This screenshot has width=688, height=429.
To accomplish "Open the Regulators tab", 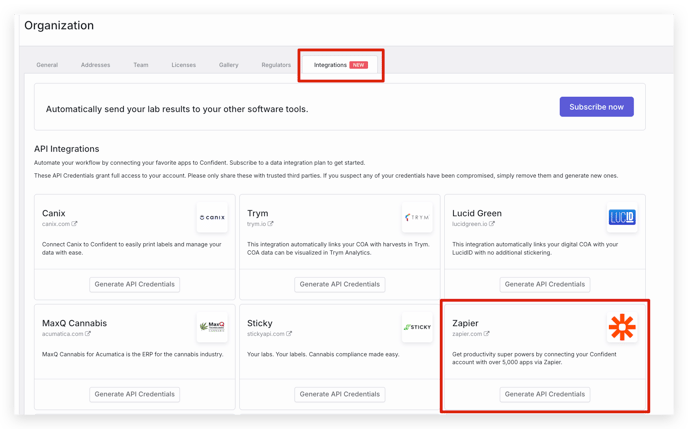I will (x=276, y=65).
